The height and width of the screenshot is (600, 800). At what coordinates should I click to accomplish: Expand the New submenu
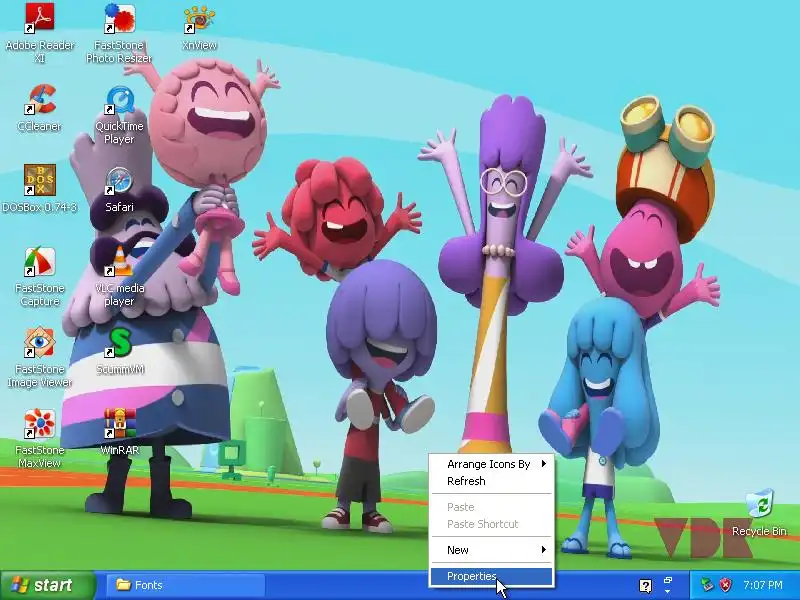pyautogui.click(x=492, y=550)
